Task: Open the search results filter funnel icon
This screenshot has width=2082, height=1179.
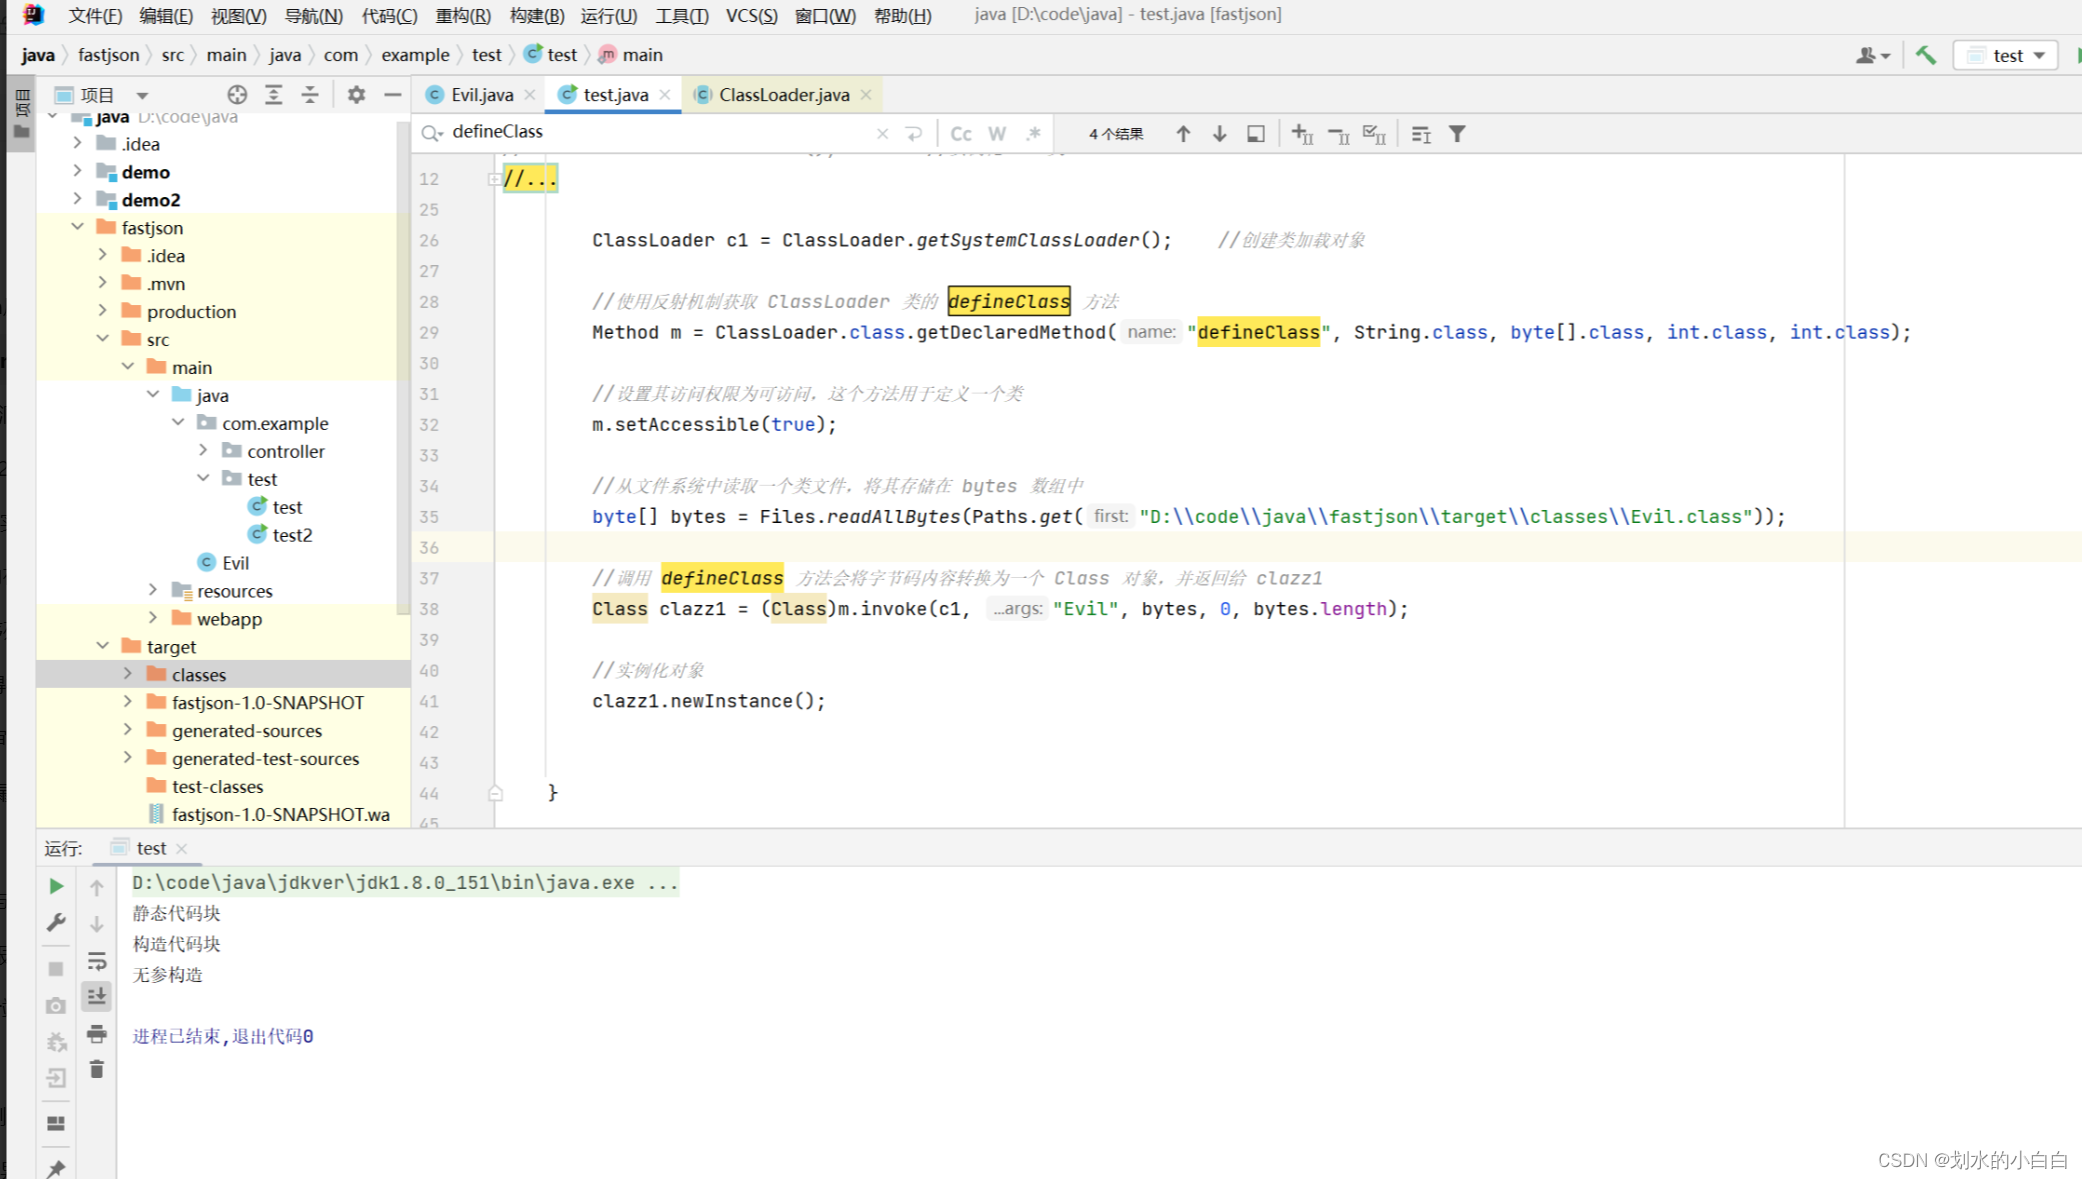Action: pos(1457,134)
